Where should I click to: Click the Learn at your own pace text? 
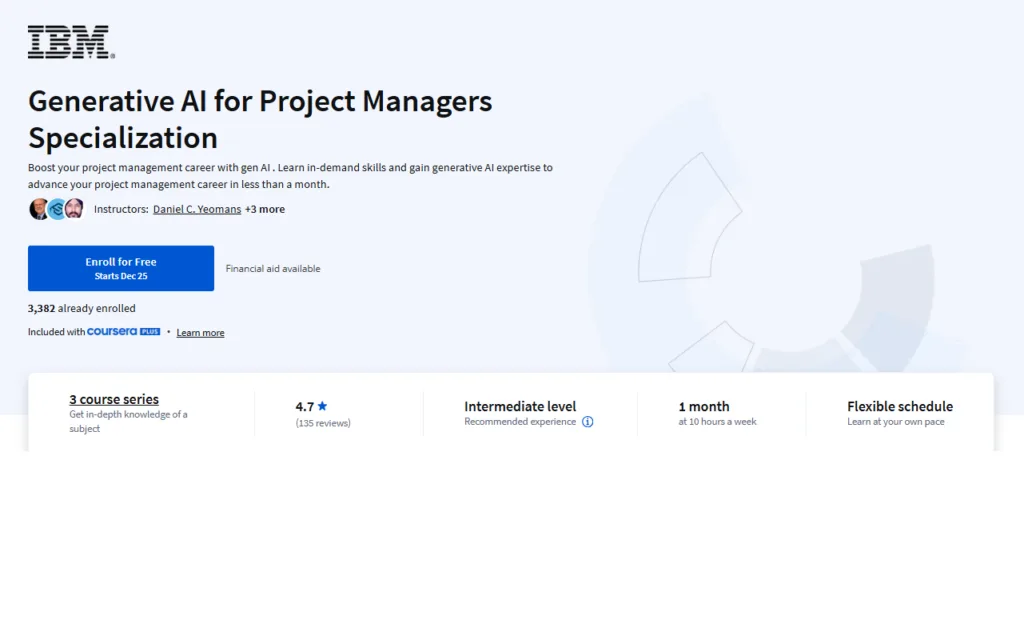pyautogui.click(x=895, y=422)
